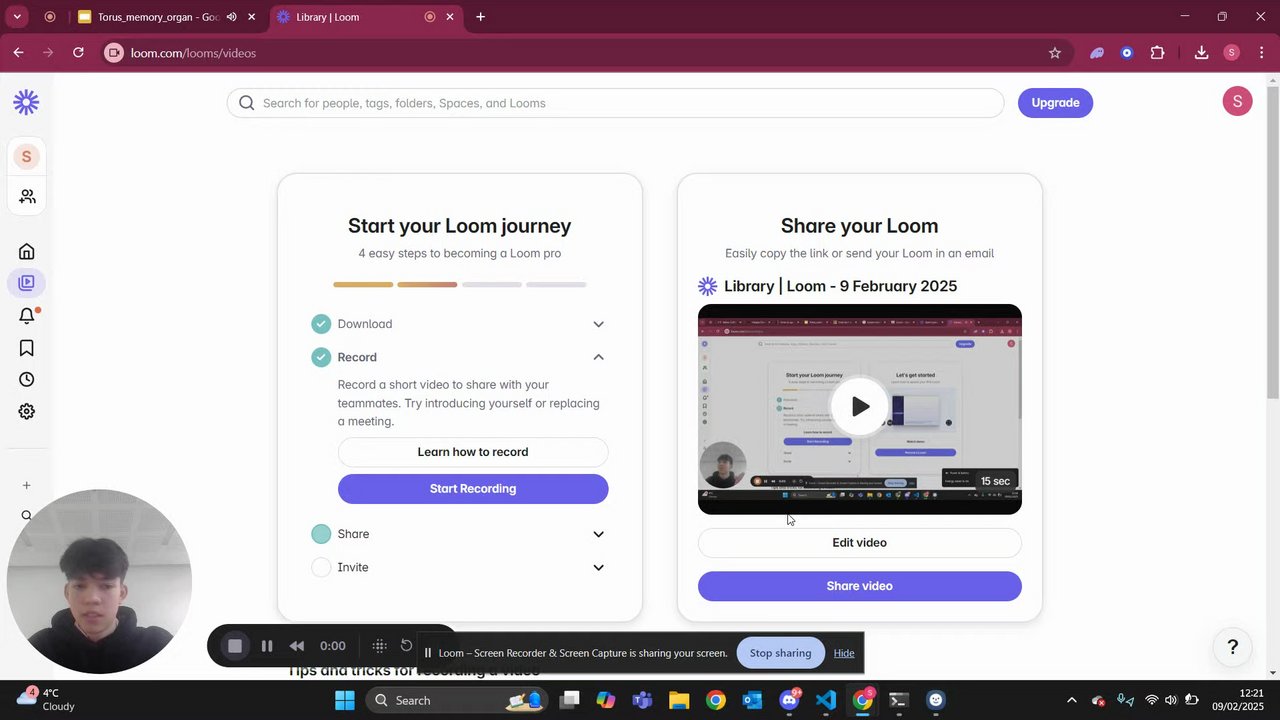Collapse the Record step chevron

tap(598, 357)
